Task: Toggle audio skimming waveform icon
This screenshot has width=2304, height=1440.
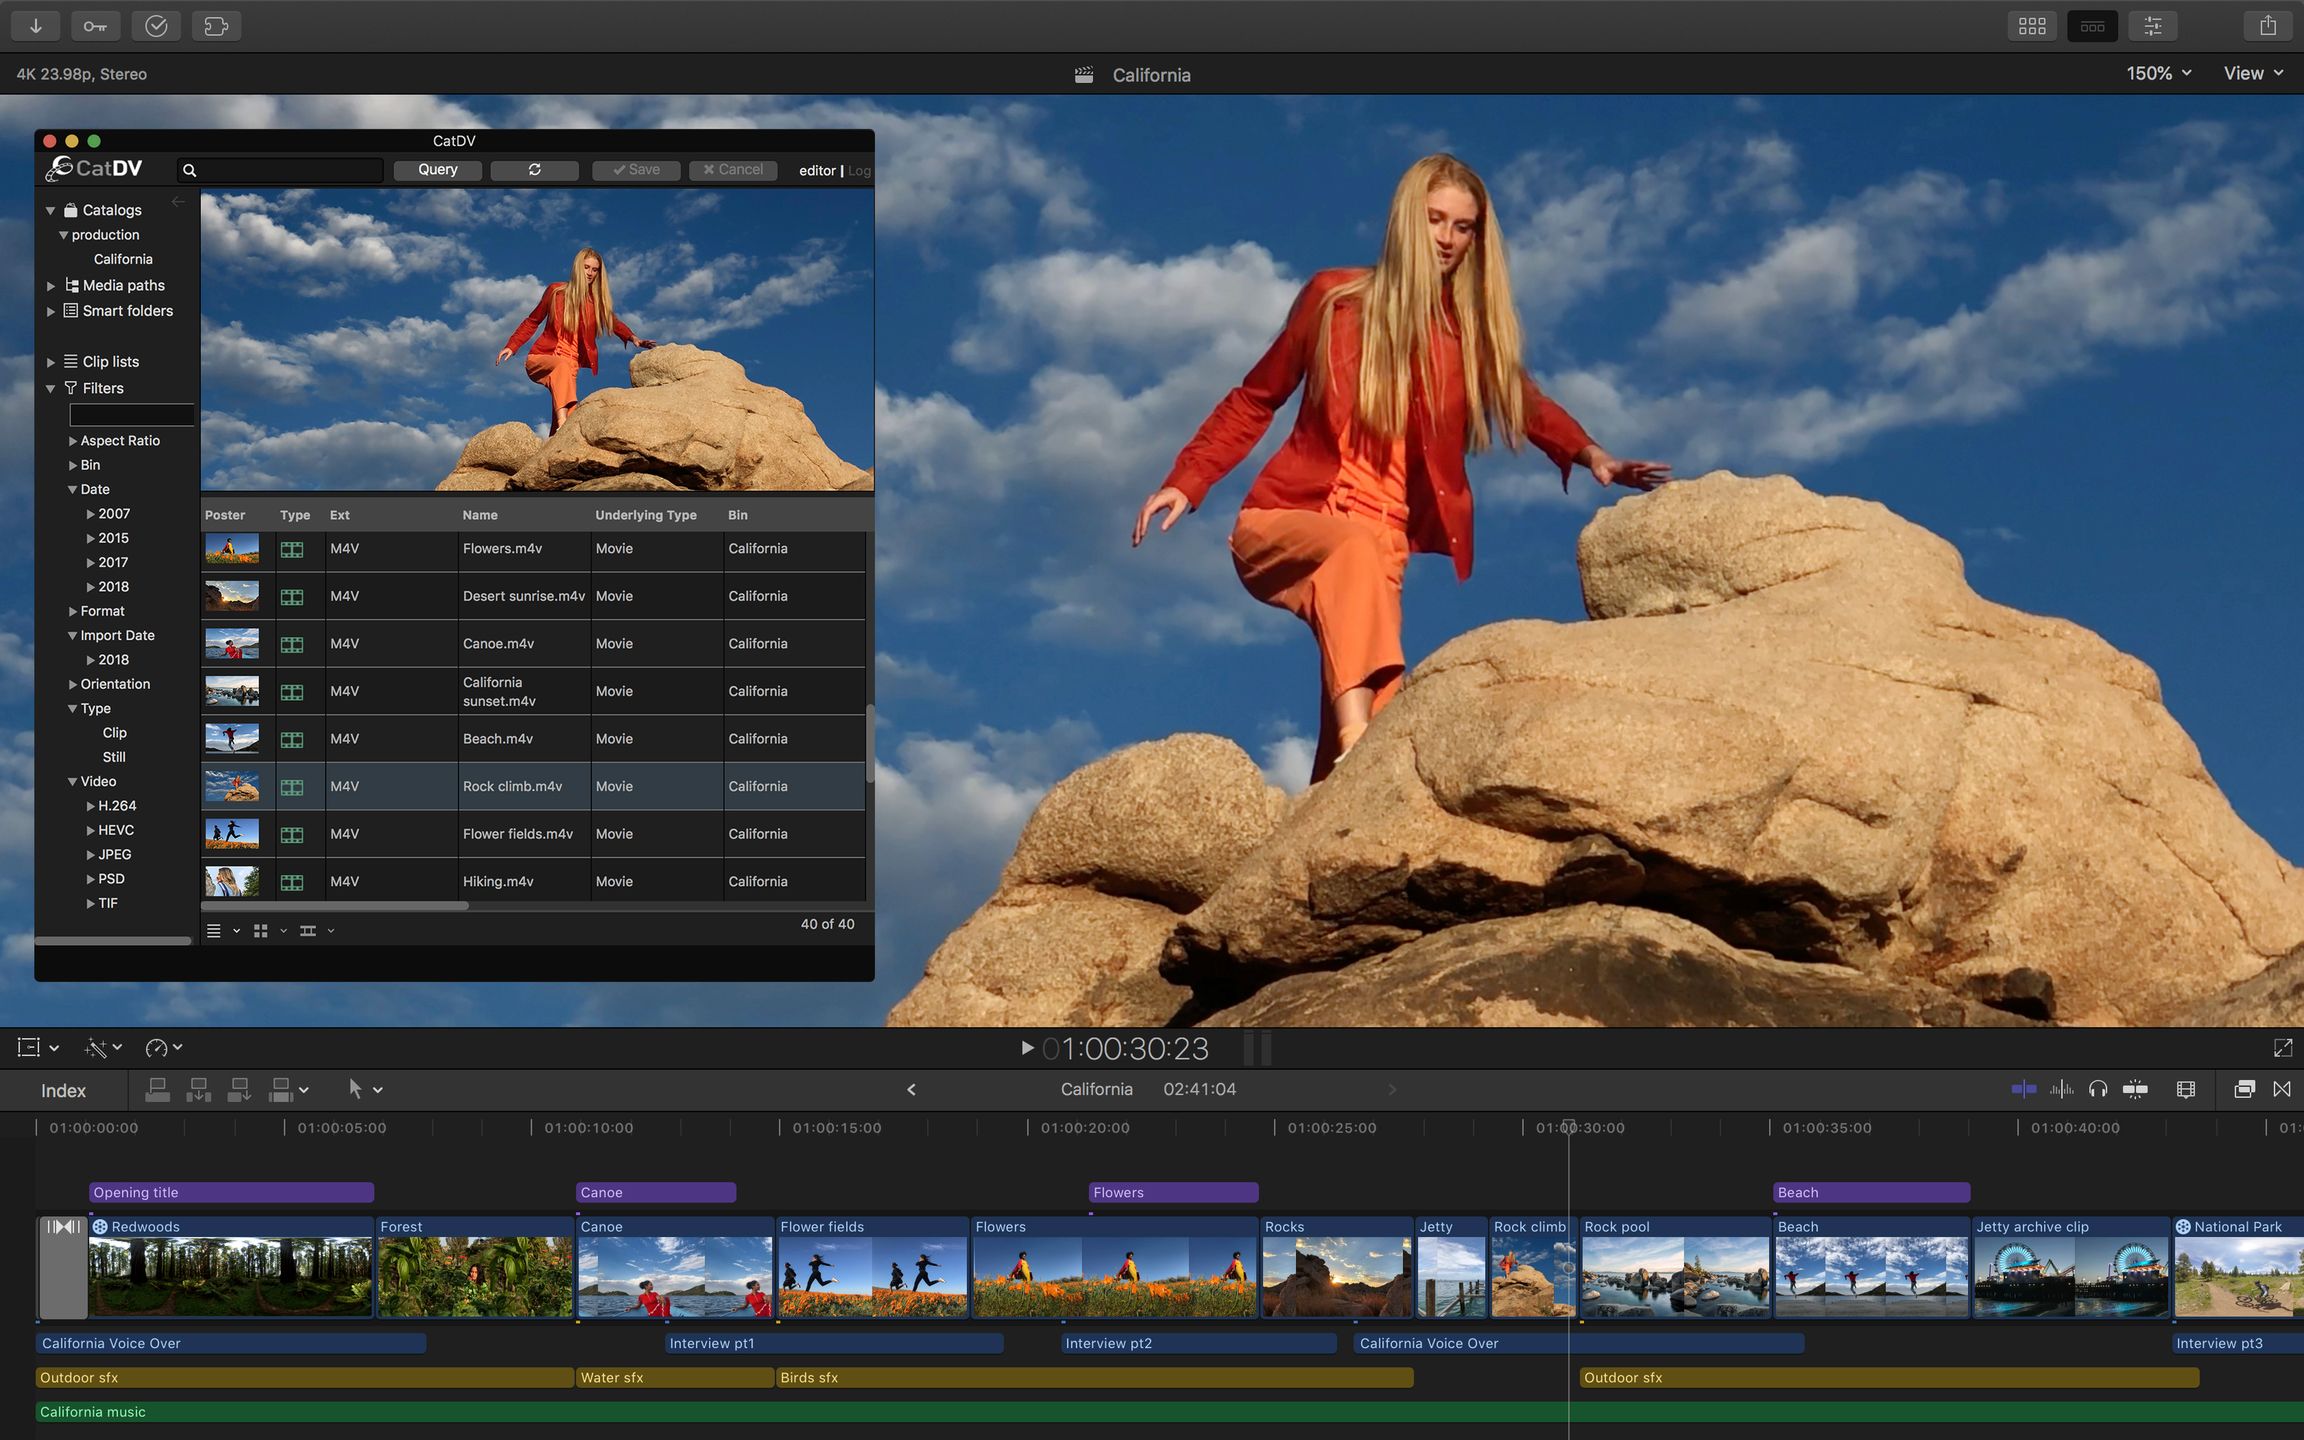Action: [x=2062, y=1089]
